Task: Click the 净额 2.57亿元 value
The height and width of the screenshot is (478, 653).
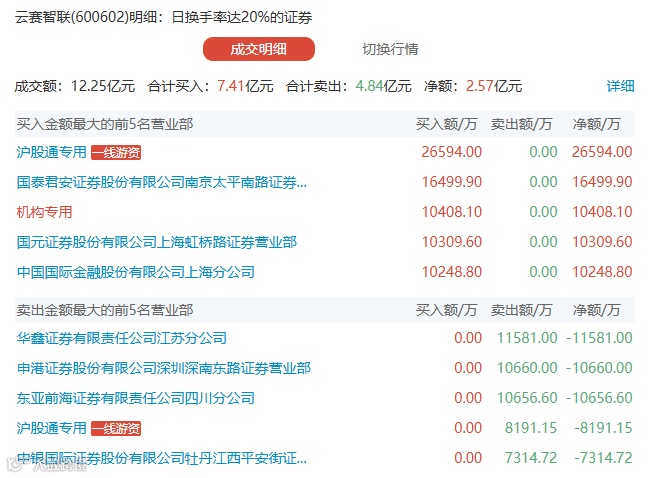Action: pyautogui.click(x=493, y=86)
